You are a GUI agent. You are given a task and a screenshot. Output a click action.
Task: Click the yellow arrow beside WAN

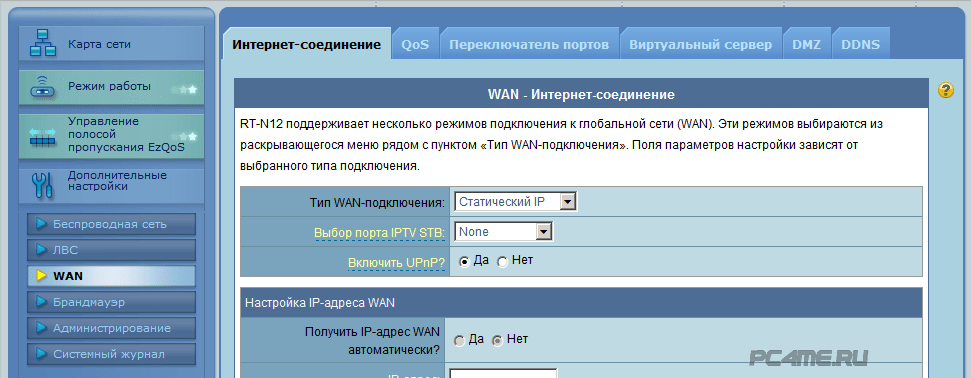[41, 276]
